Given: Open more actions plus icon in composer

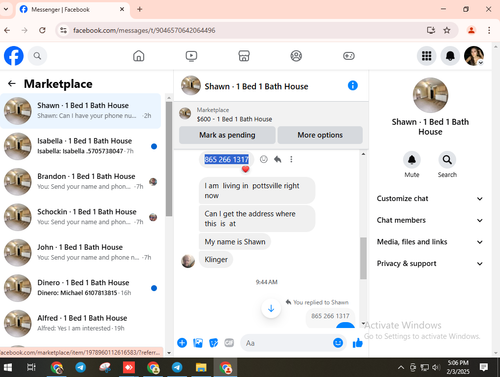Looking at the screenshot, I should click(182, 343).
